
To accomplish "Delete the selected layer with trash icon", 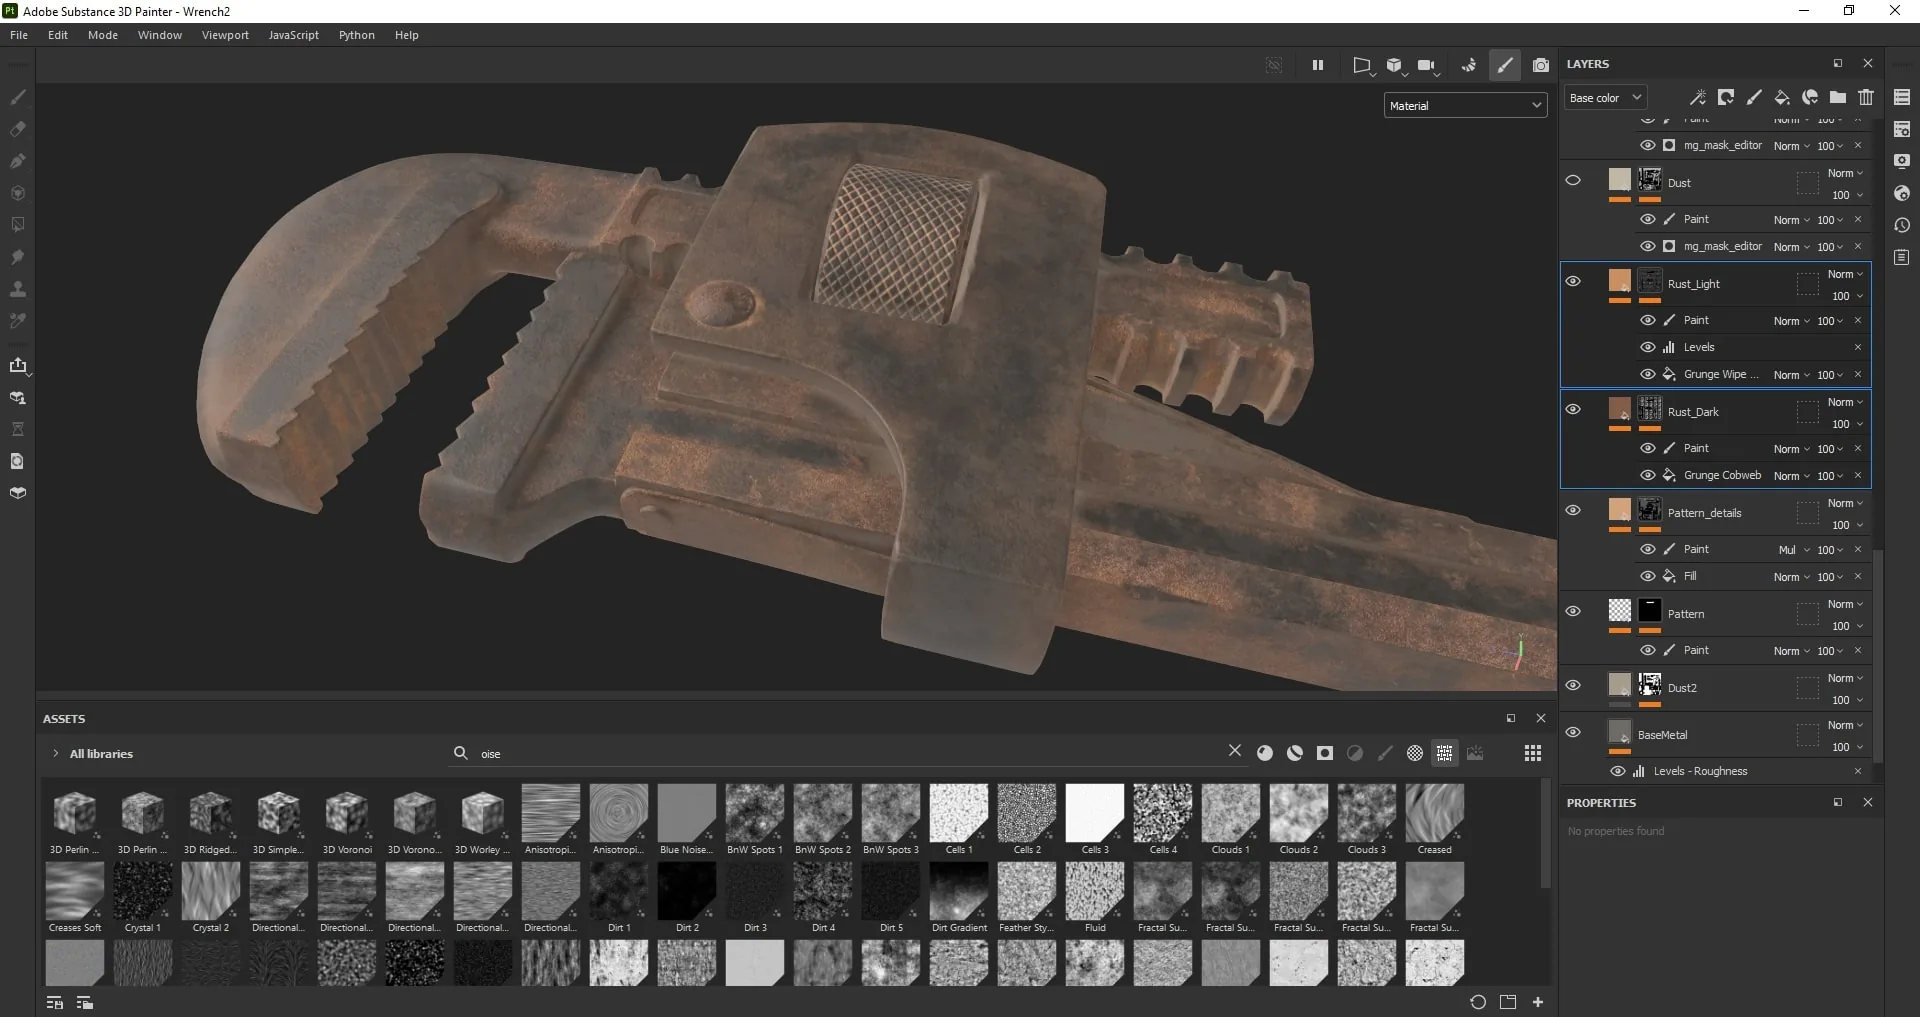I will (1866, 97).
